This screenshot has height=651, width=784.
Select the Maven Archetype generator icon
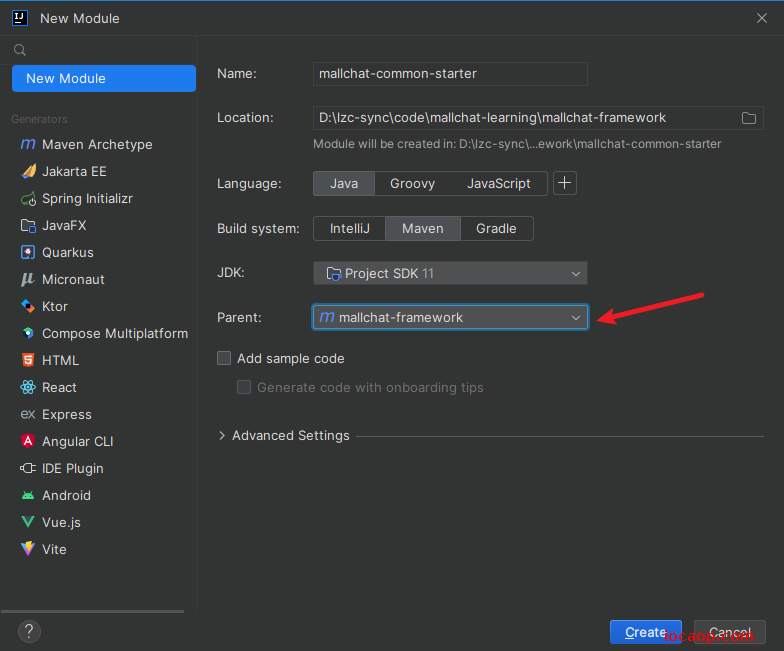click(28, 144)
